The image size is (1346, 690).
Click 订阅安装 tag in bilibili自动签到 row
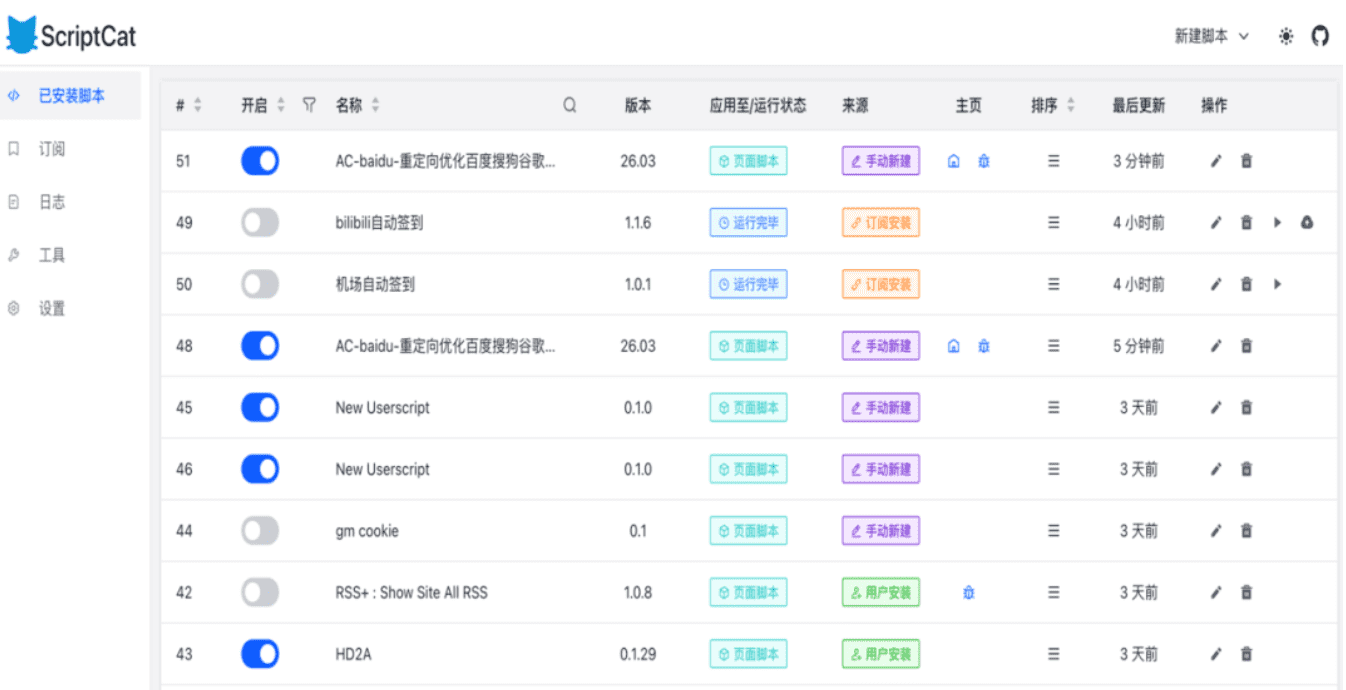click(881, 223)
